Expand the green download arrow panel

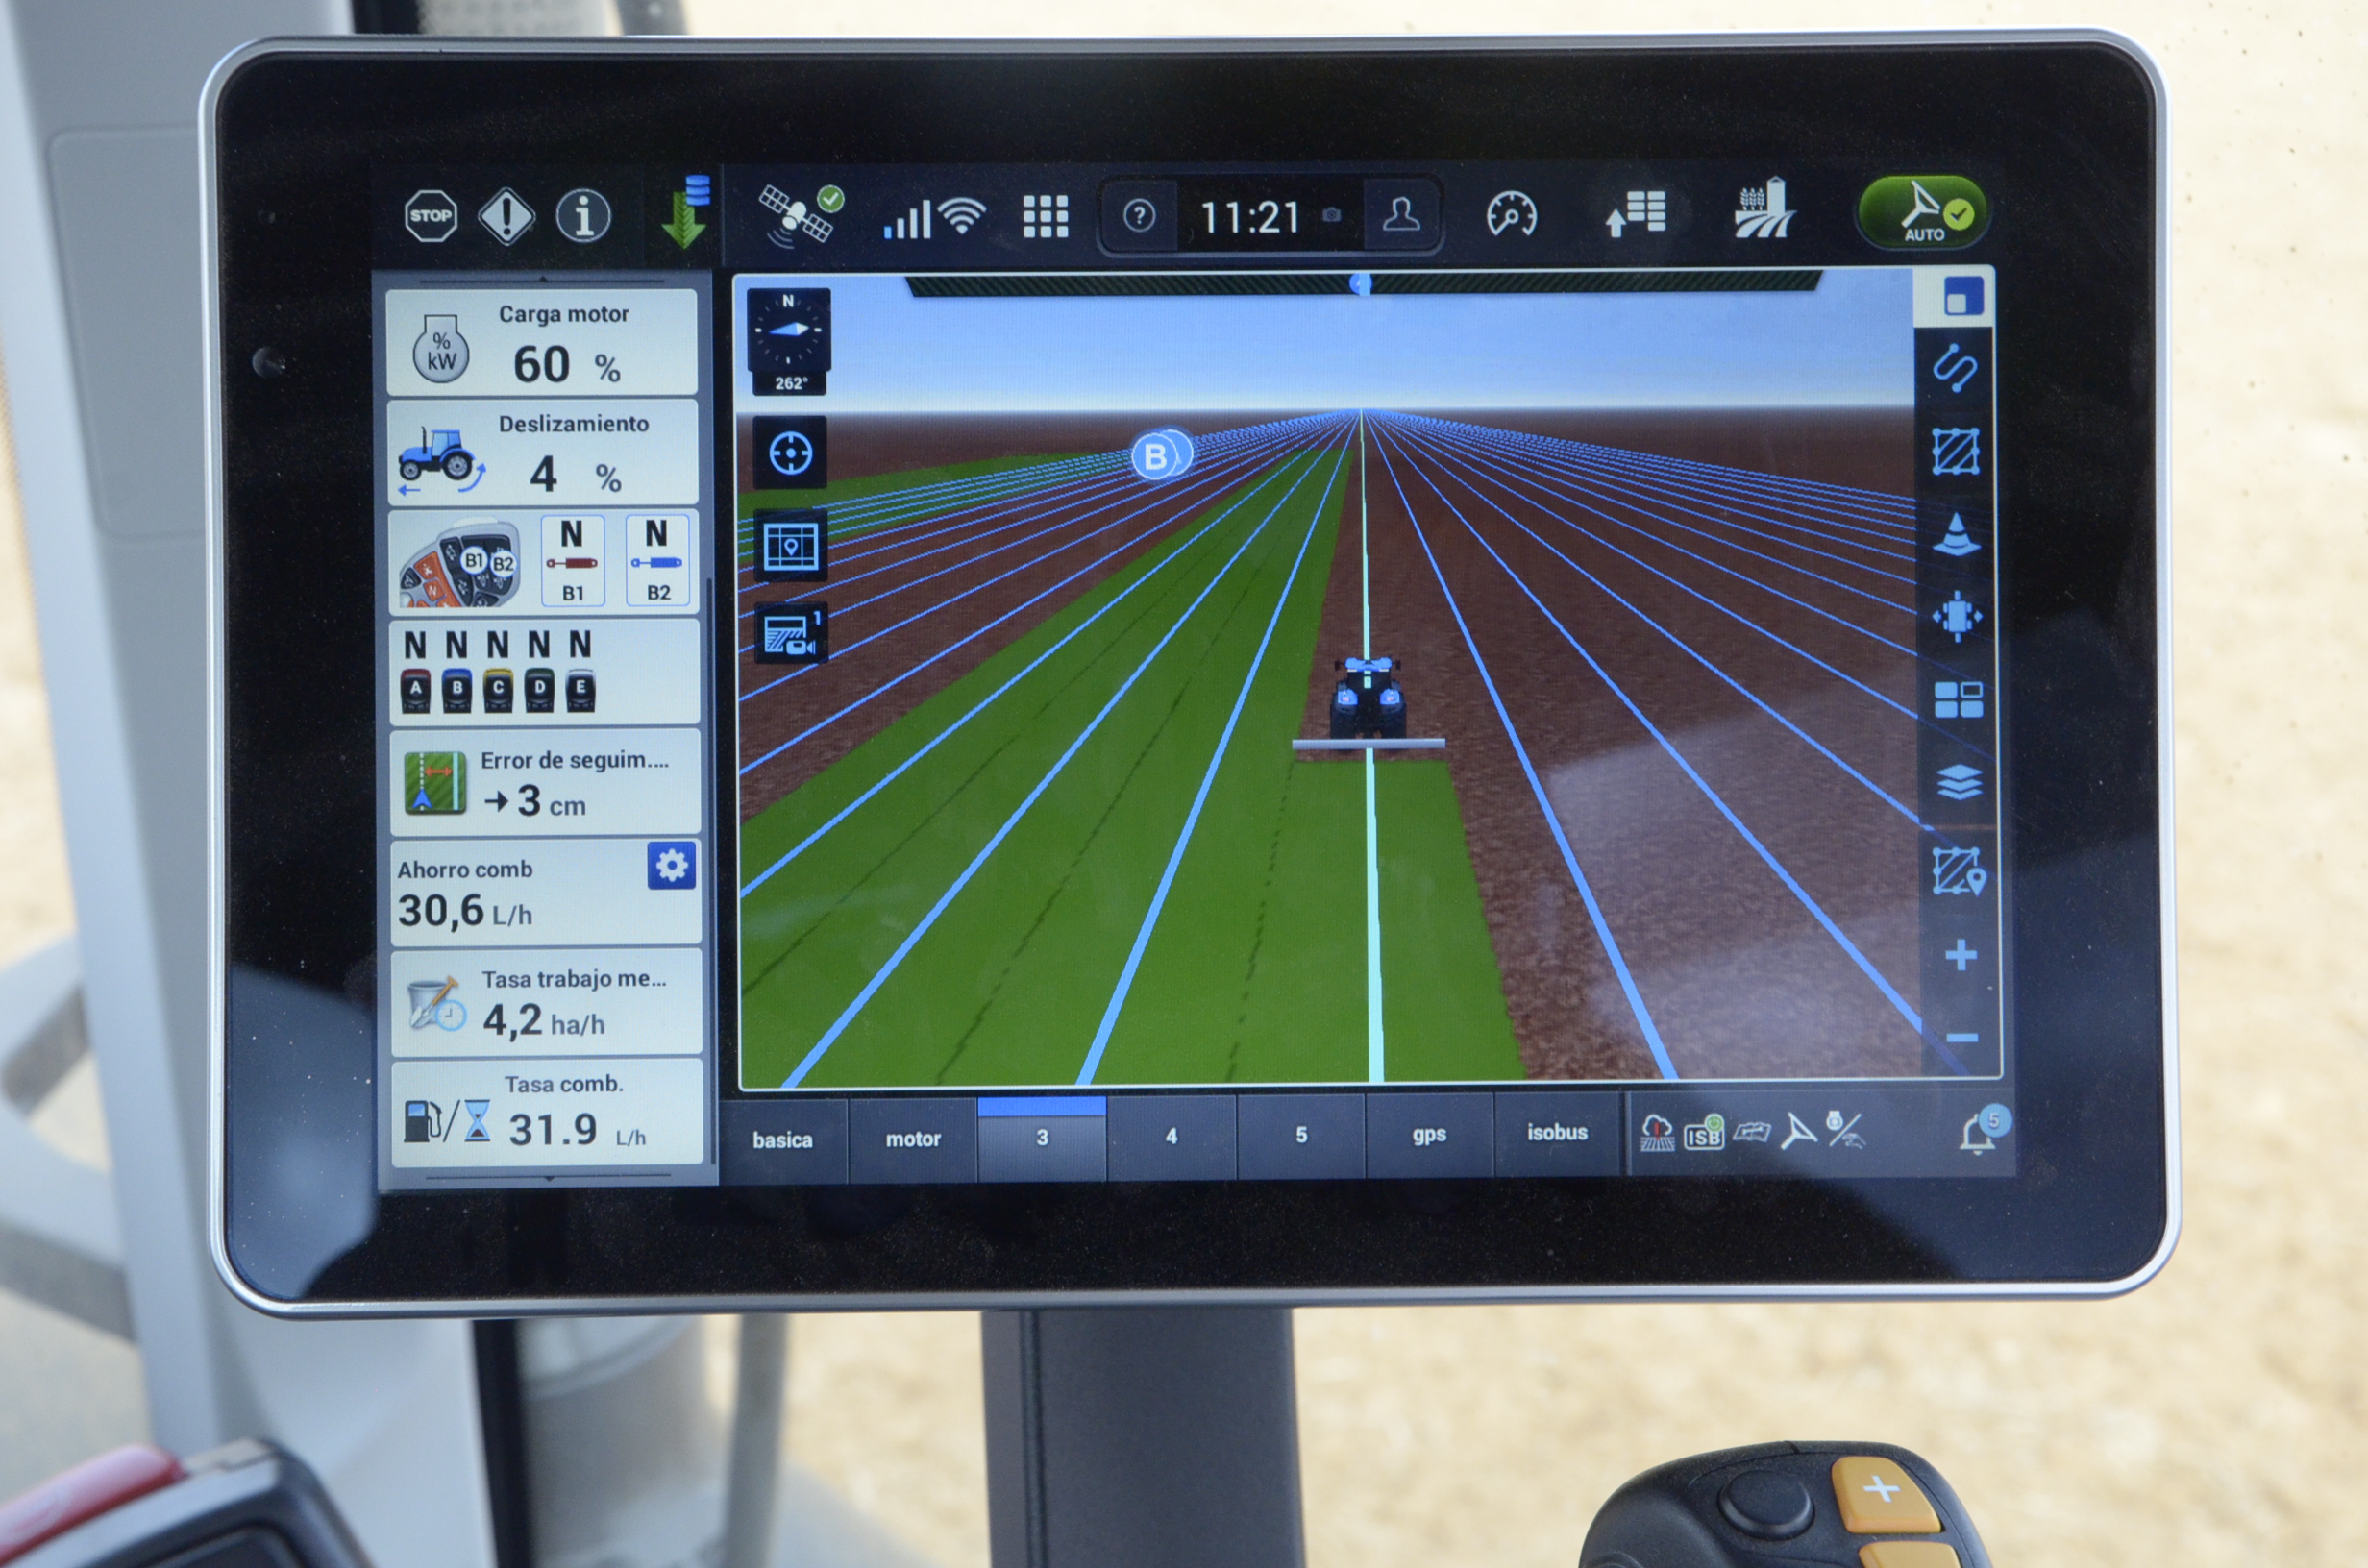tap(686, 212)
